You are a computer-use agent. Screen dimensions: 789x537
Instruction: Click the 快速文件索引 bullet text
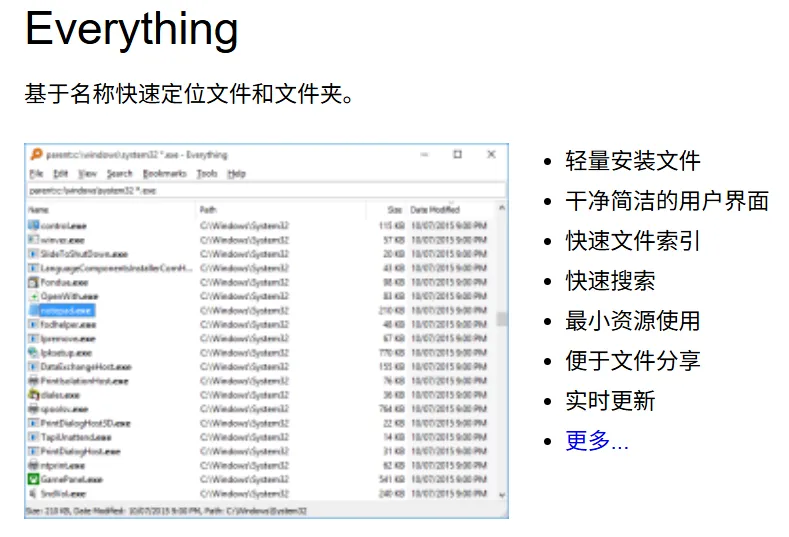click(x=633, y=241)
